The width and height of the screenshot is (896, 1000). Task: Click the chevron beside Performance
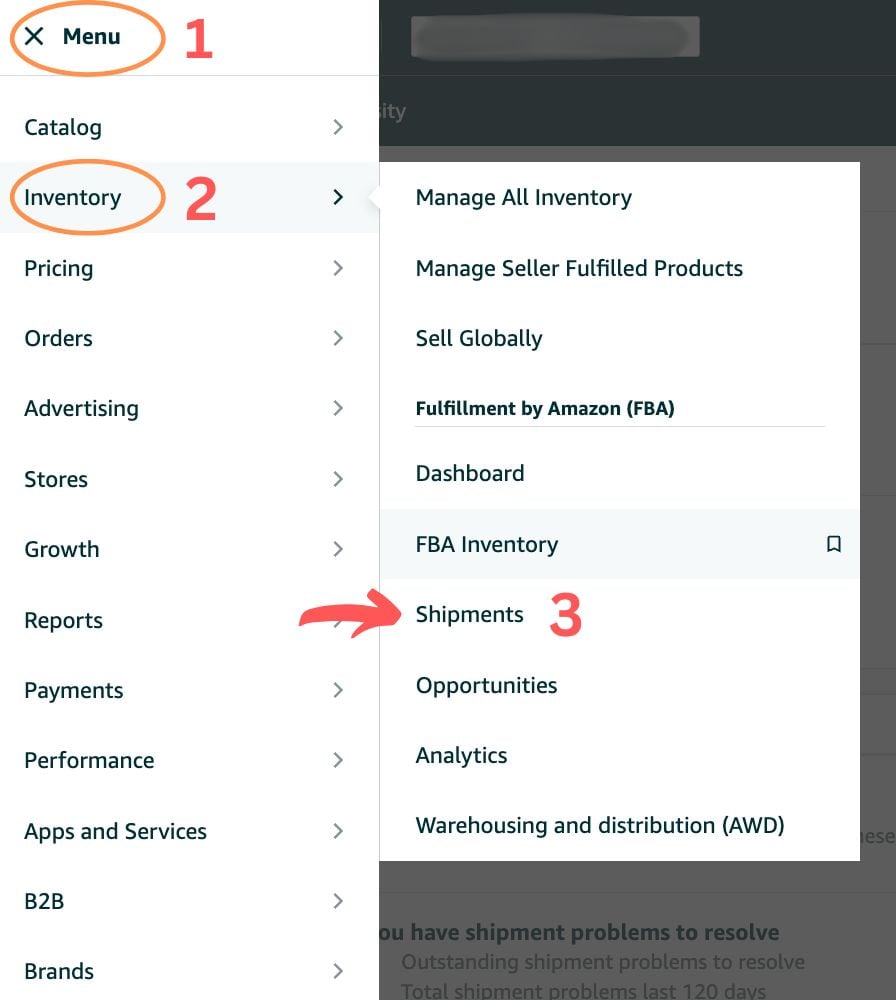click(338, 760)
